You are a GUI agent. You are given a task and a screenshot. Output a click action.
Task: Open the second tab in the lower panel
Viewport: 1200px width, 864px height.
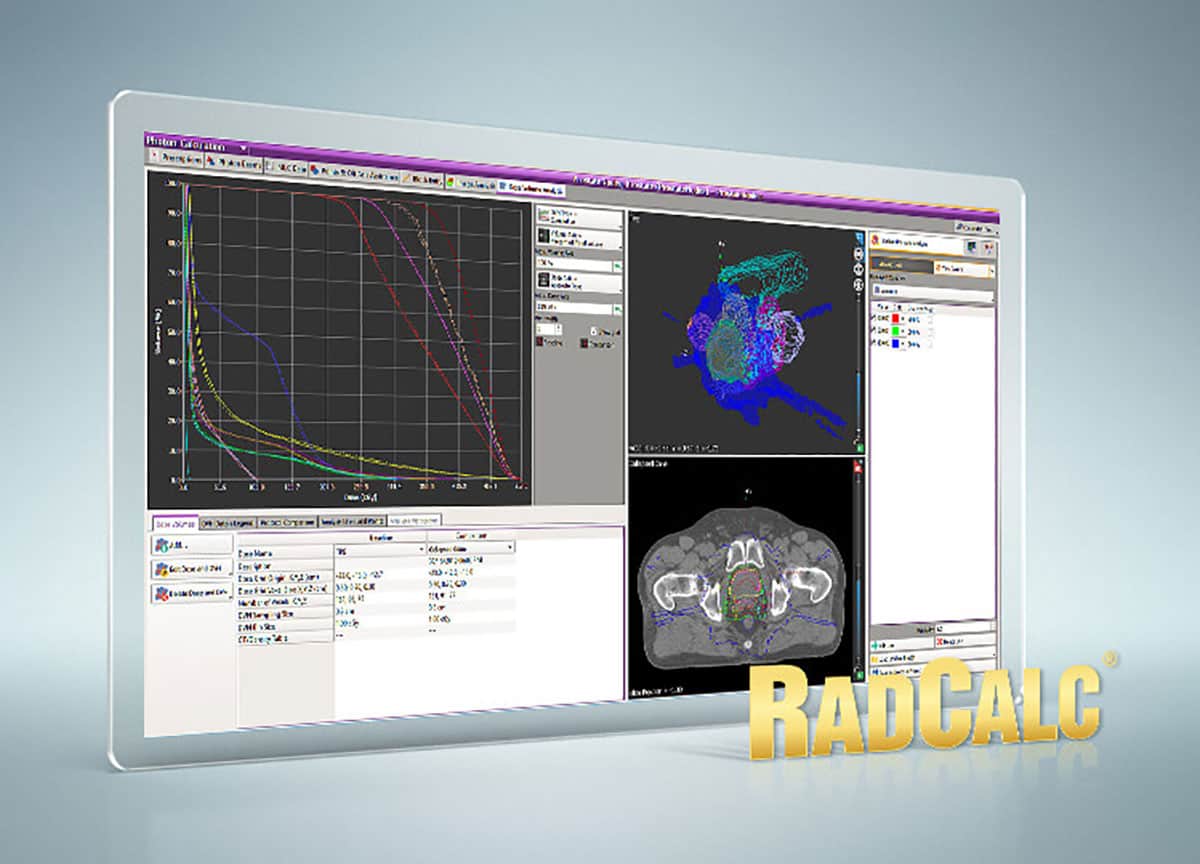pyautogui.click(x=228, y=522)
